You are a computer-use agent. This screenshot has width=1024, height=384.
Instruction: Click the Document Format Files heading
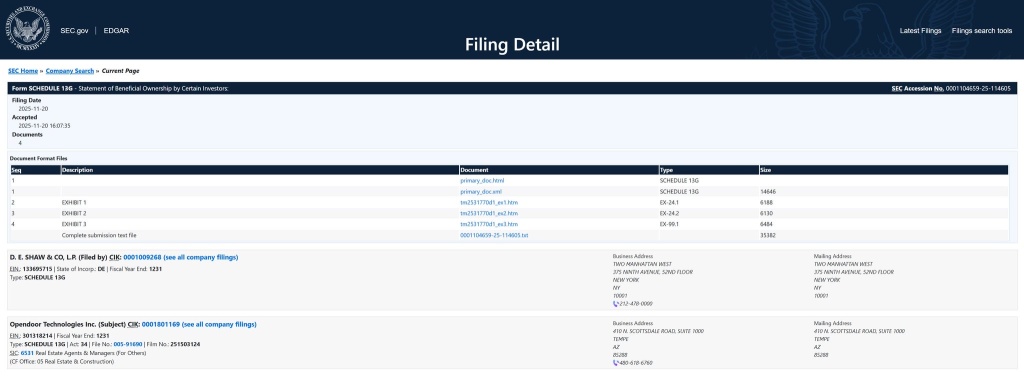point(39,158)
